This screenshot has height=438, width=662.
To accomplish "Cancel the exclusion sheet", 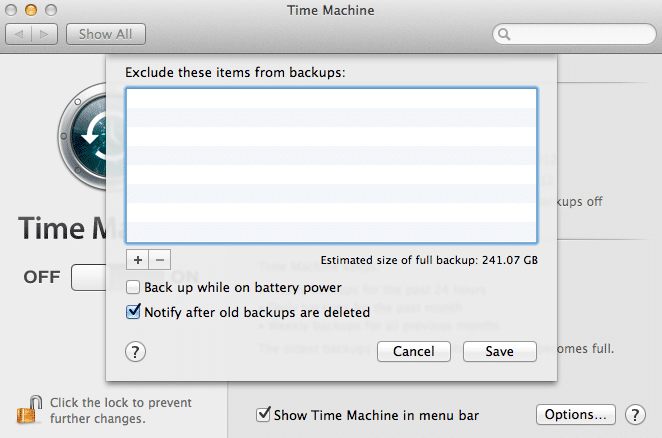I will click(414, 351).
